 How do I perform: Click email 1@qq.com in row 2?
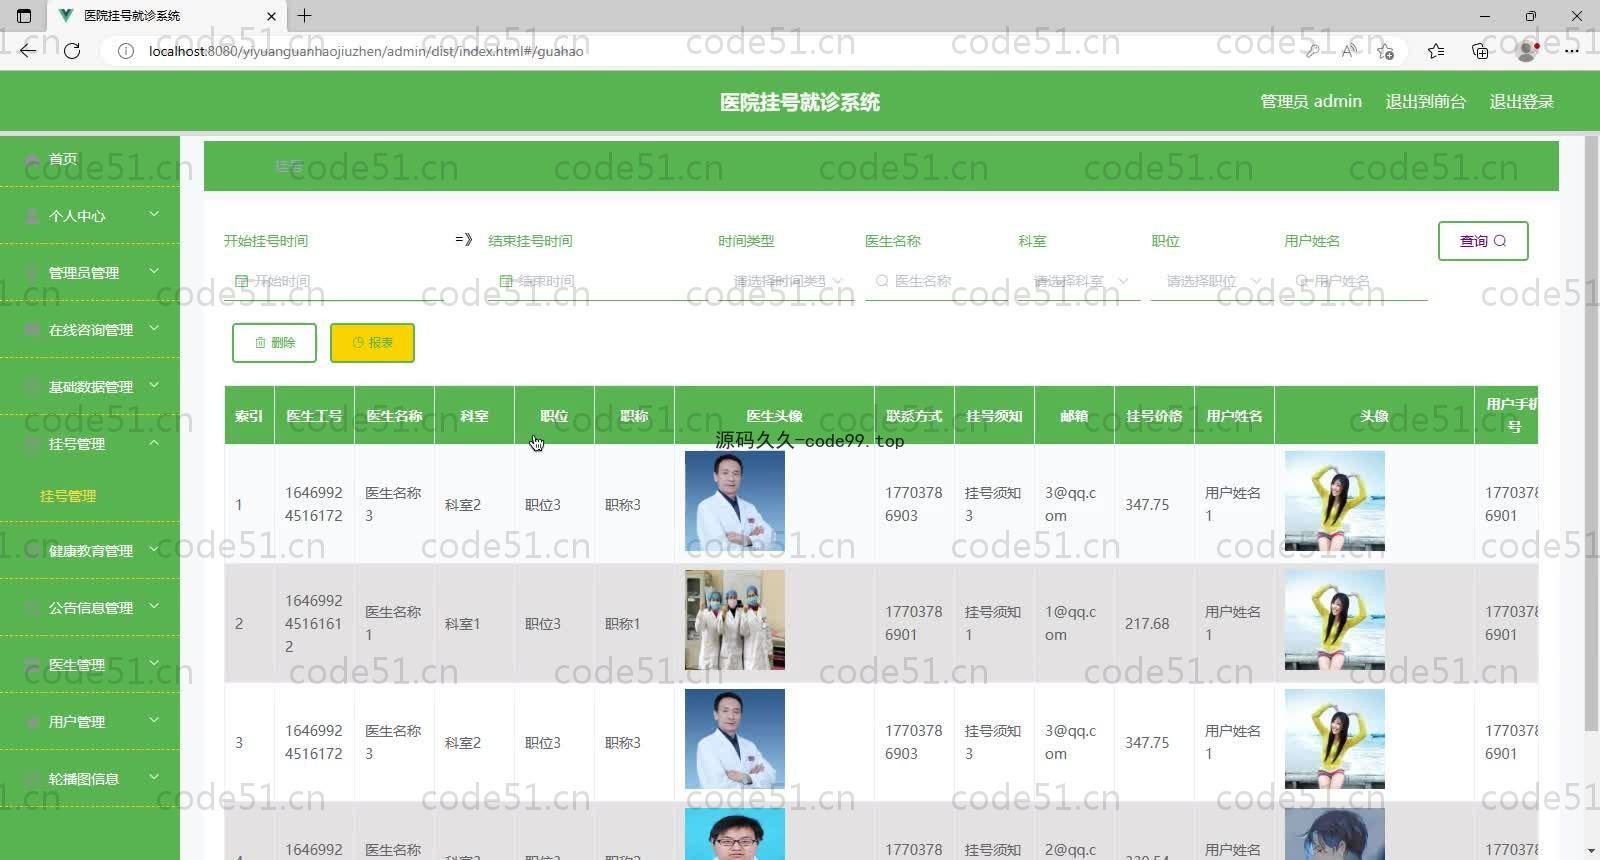(1070, 624)
